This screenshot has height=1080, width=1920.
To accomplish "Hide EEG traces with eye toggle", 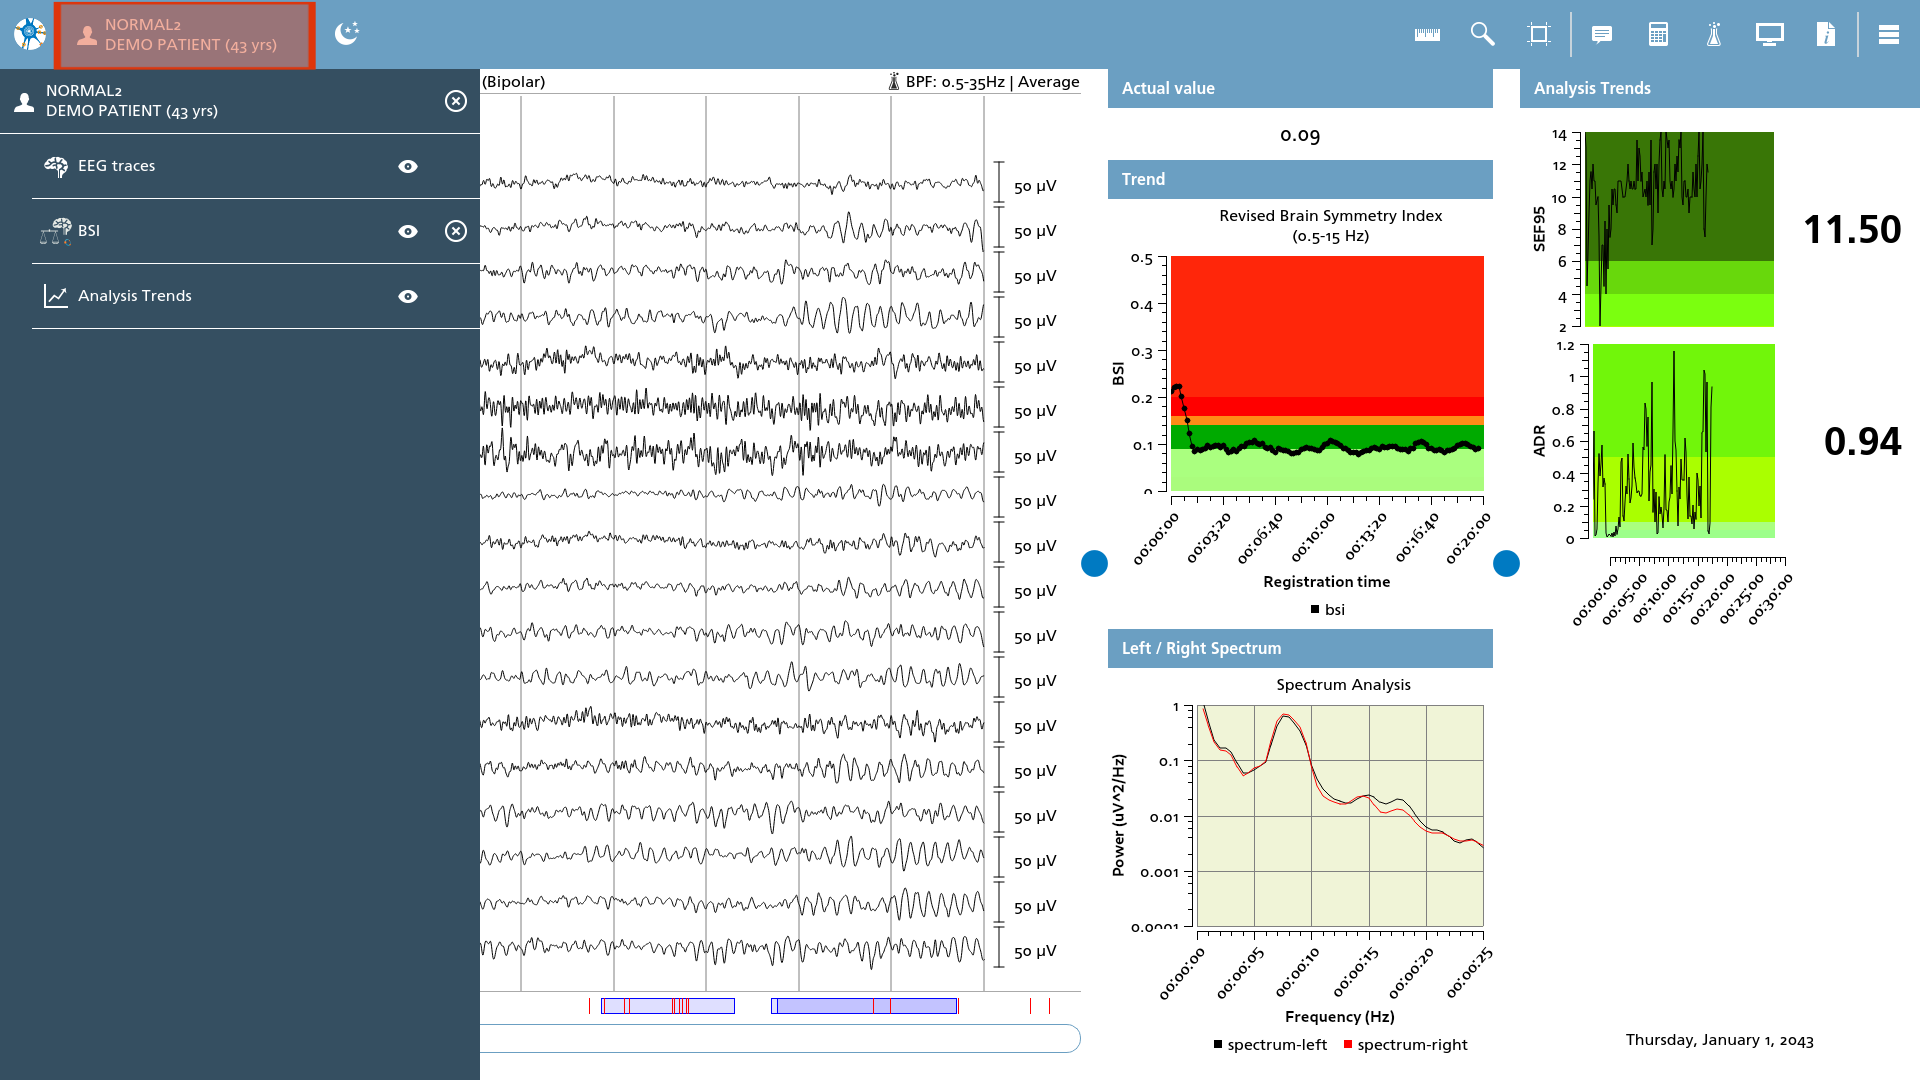I will coord(408,166).
